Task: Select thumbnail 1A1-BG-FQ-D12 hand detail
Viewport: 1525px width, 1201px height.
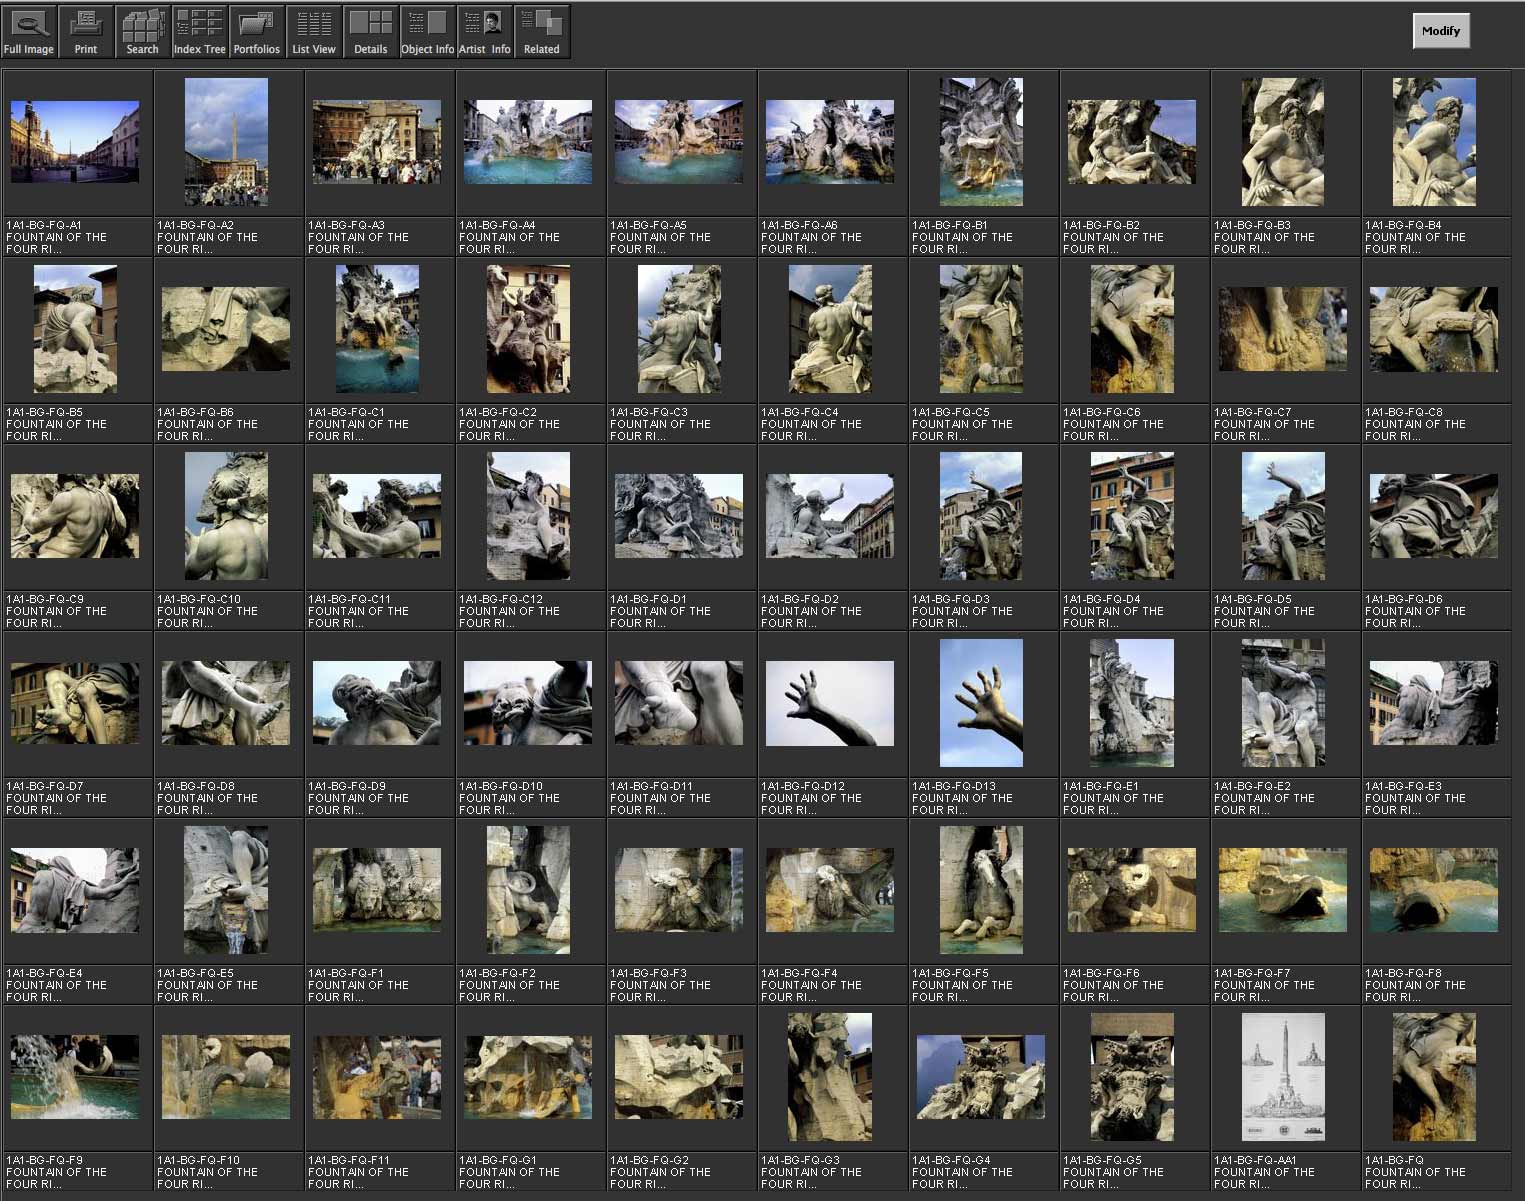Action: click(x=830, y=703)
